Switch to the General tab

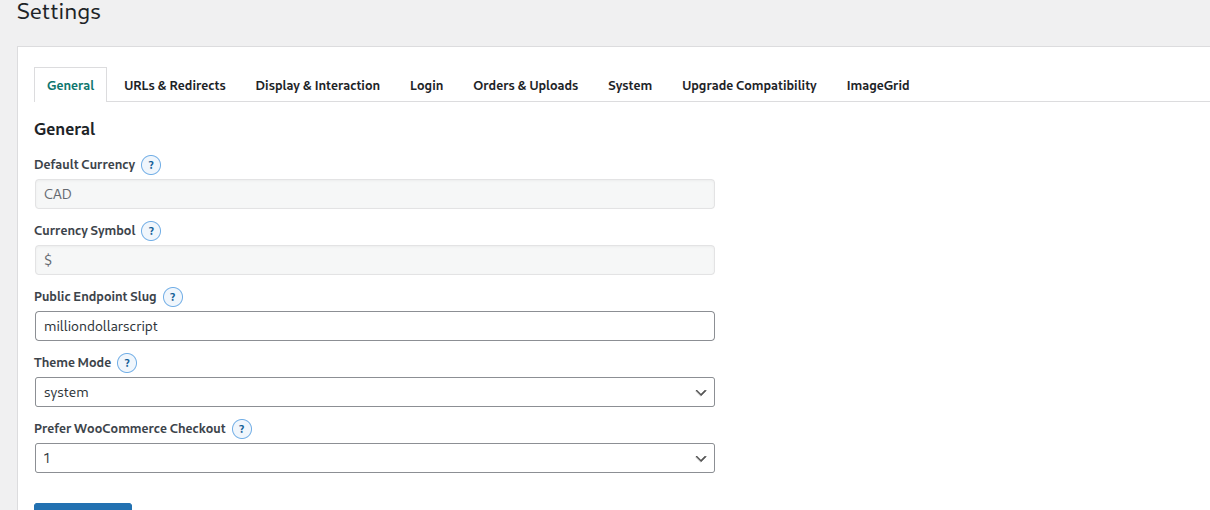pyautogui.click(x=71, y=86)
